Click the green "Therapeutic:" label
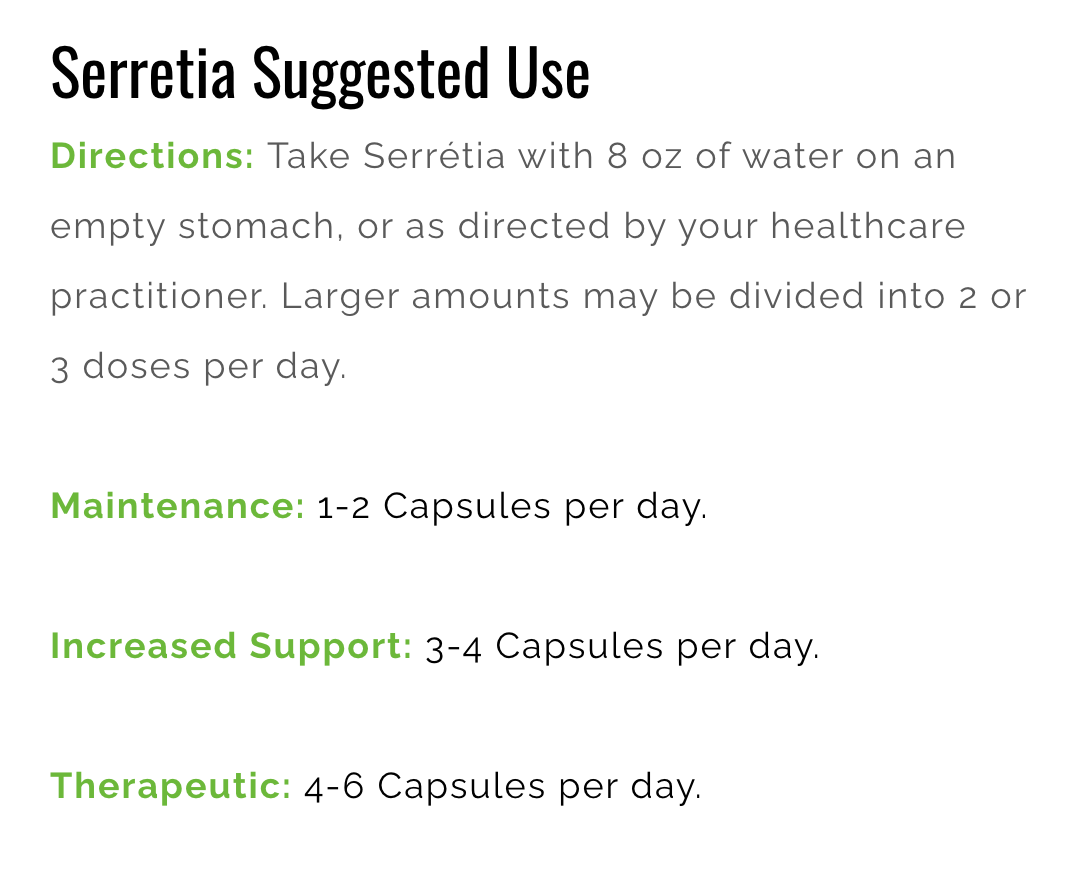The width and height of the screenshot is (1084, 872). tap(170, 786)
